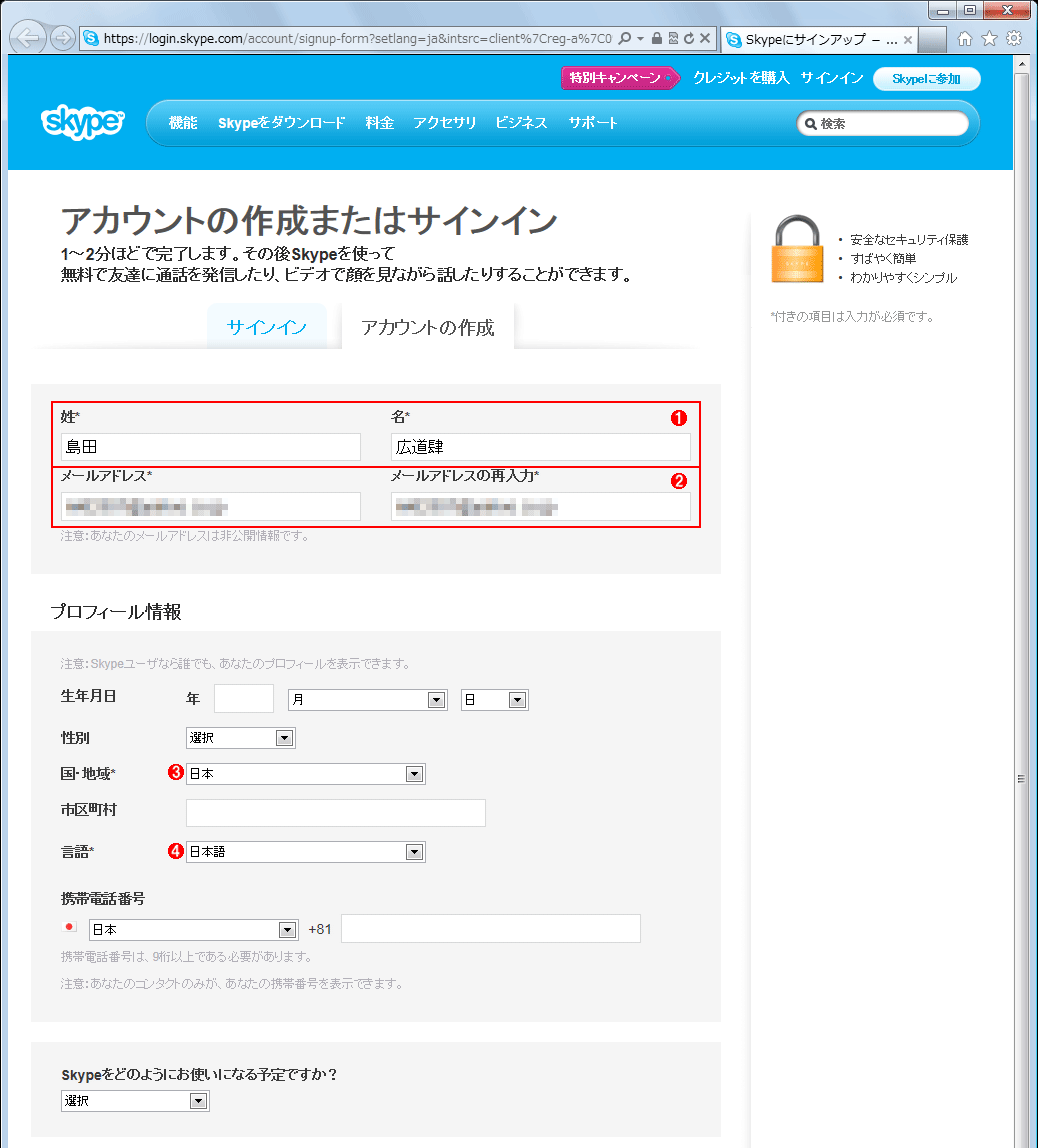Click the 姓 last name input field
1038x1148 pixels.
pos(211,447)
